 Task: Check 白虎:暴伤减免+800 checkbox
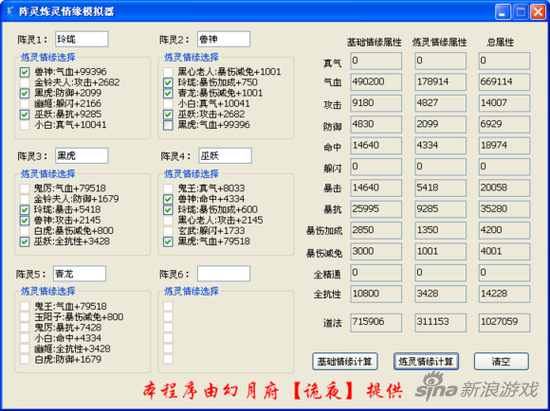[25, 231]
